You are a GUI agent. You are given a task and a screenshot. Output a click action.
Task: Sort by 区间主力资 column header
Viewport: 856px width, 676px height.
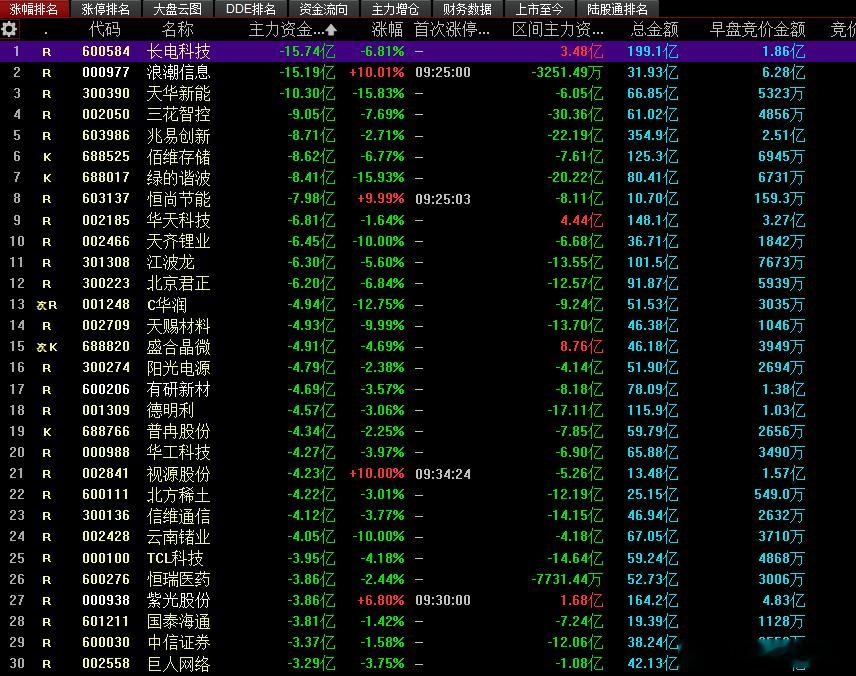coord(557,29)
